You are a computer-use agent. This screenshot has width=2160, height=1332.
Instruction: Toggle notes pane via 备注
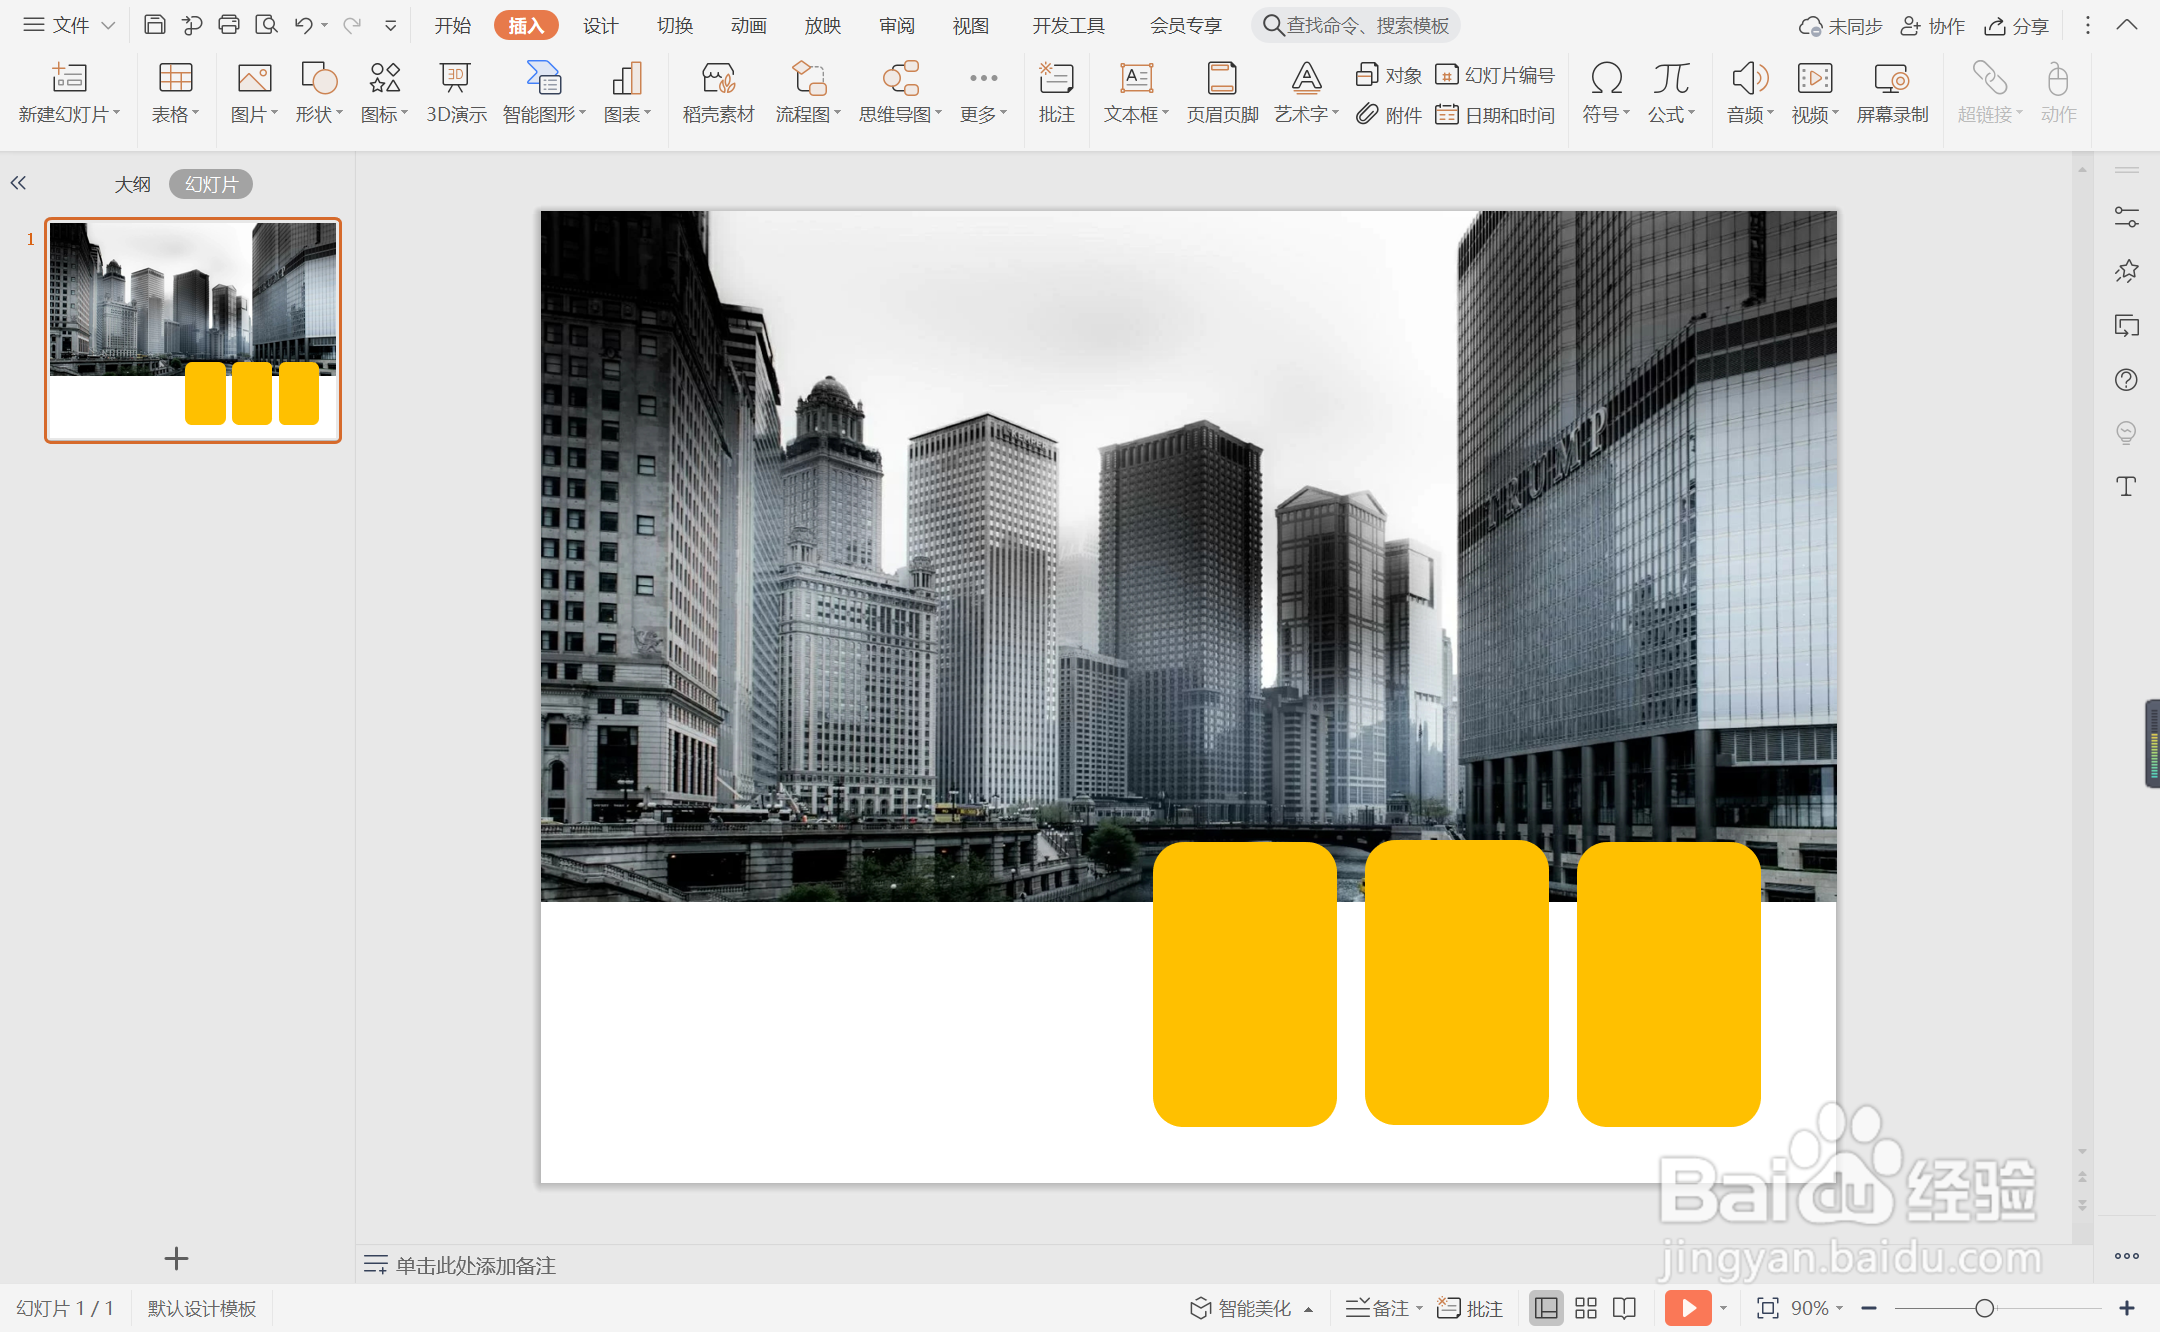(x=1377, y=1308)
